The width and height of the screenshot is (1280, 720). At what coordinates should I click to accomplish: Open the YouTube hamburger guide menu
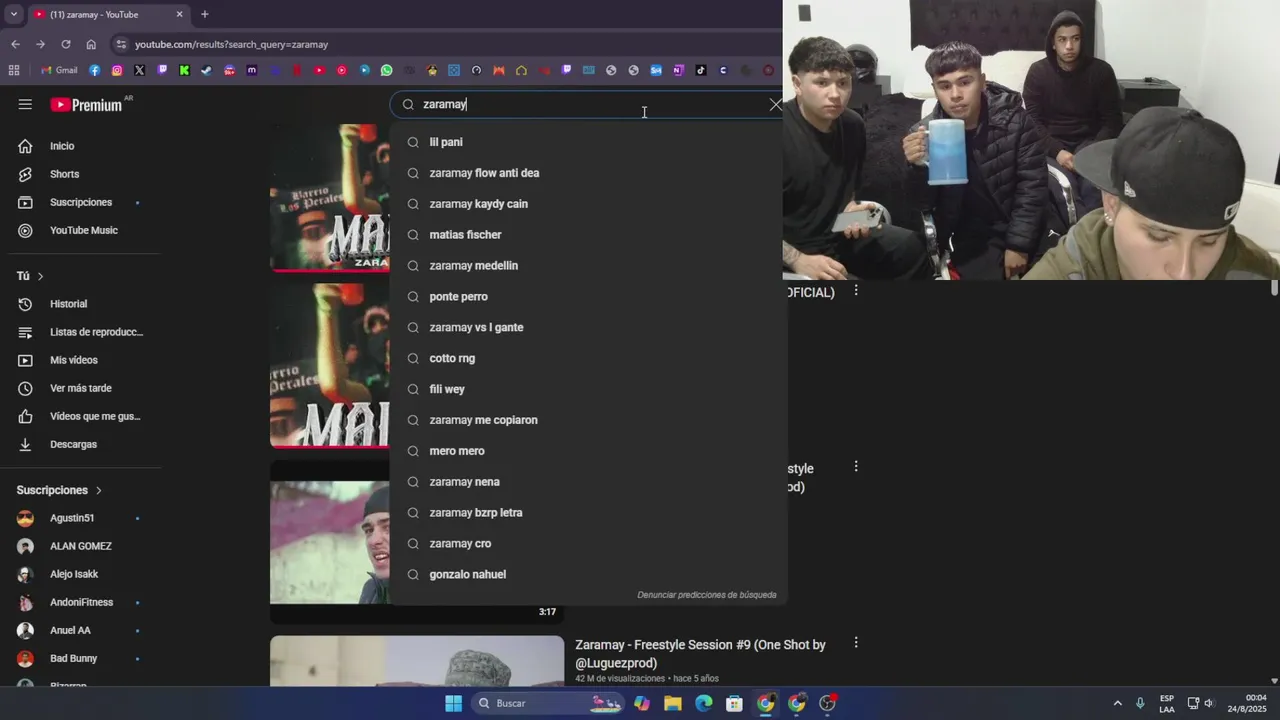tap(25, 104)
